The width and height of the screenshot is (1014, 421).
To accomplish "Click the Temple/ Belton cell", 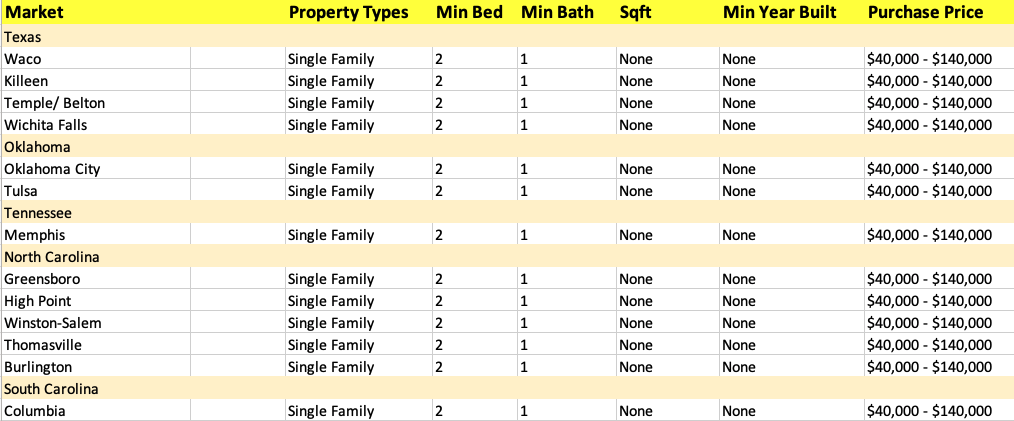I will click(96, 103).
